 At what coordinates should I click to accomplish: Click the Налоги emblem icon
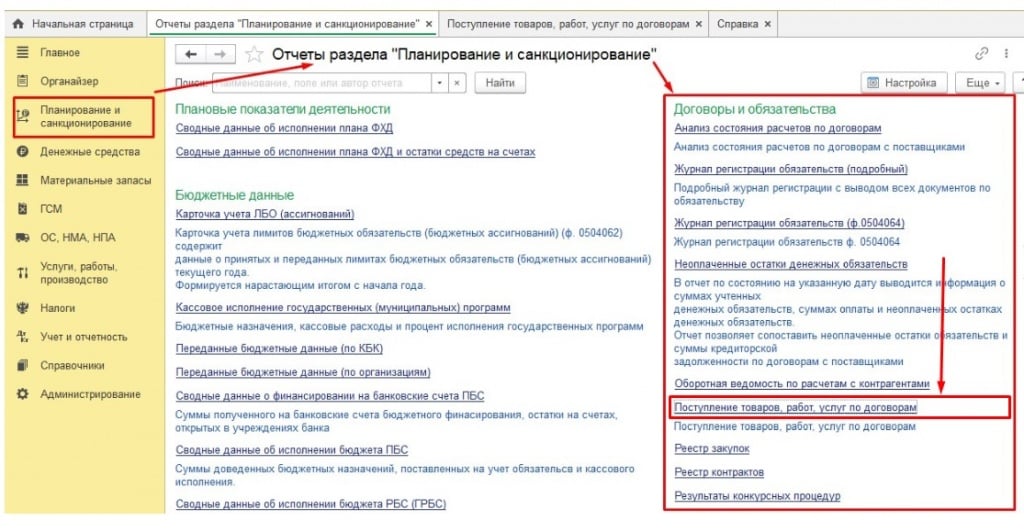point(22,308)
